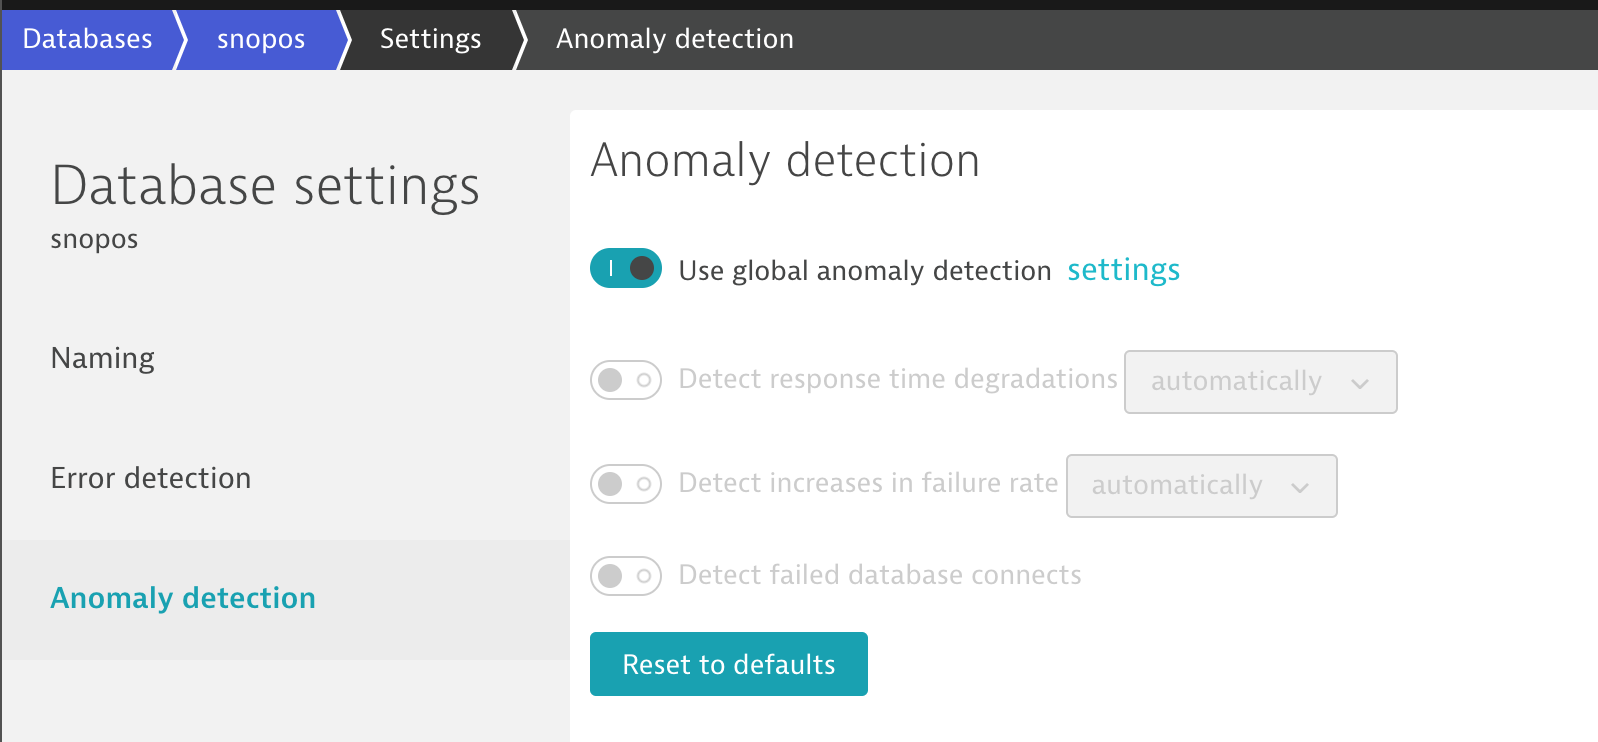
Task: Click the snopos name under Database settings
Action: pos(95,240)
